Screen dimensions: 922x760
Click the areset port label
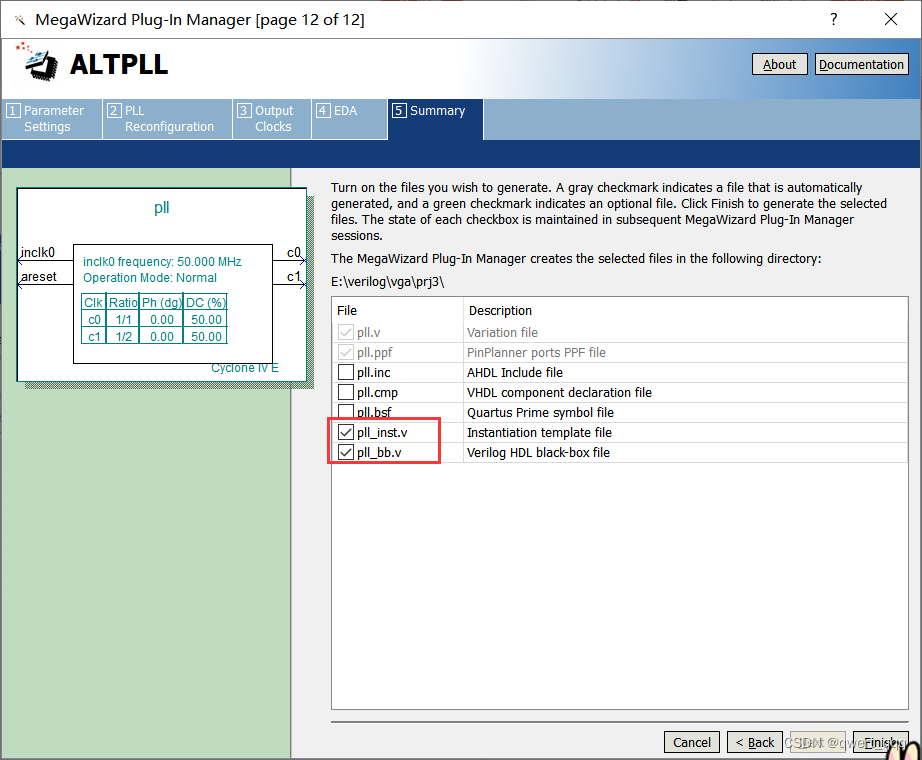tap(39, 276)
